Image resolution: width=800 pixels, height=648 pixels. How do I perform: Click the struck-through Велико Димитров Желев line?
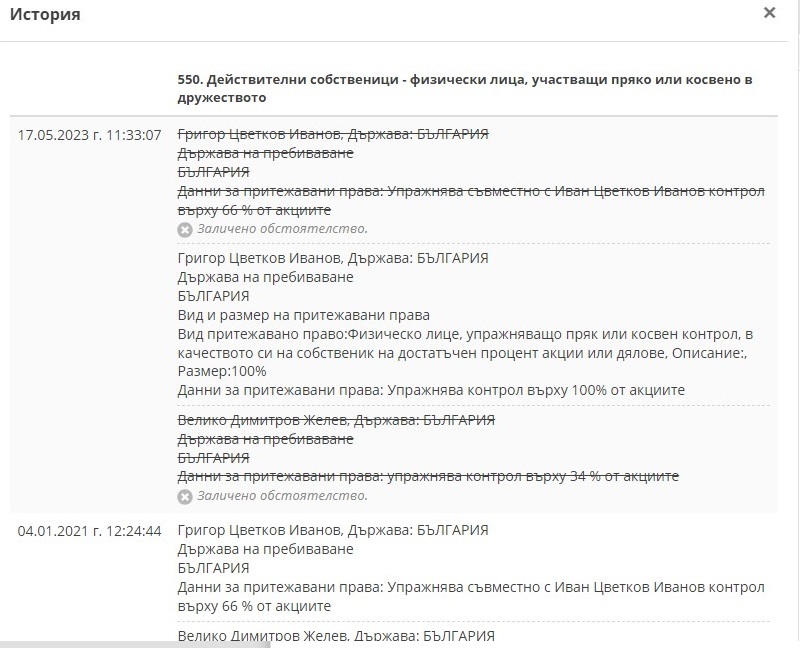(336, 420)
